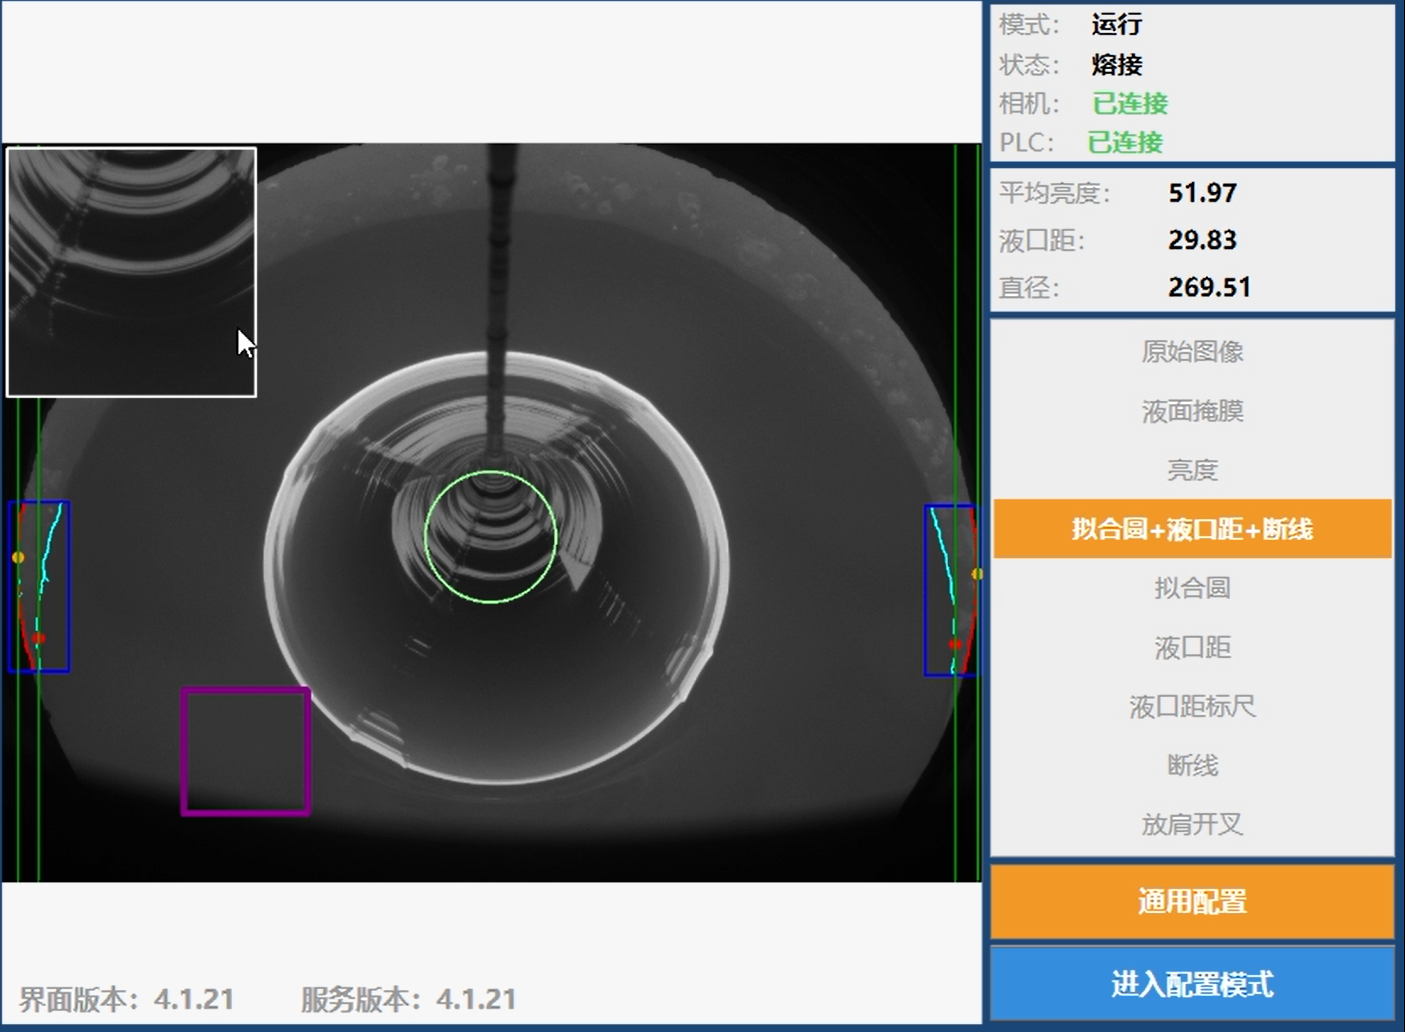Screen dimensions: 1405x1032
Task: Select the 原始图像 view option
Action: [1192, 352]
